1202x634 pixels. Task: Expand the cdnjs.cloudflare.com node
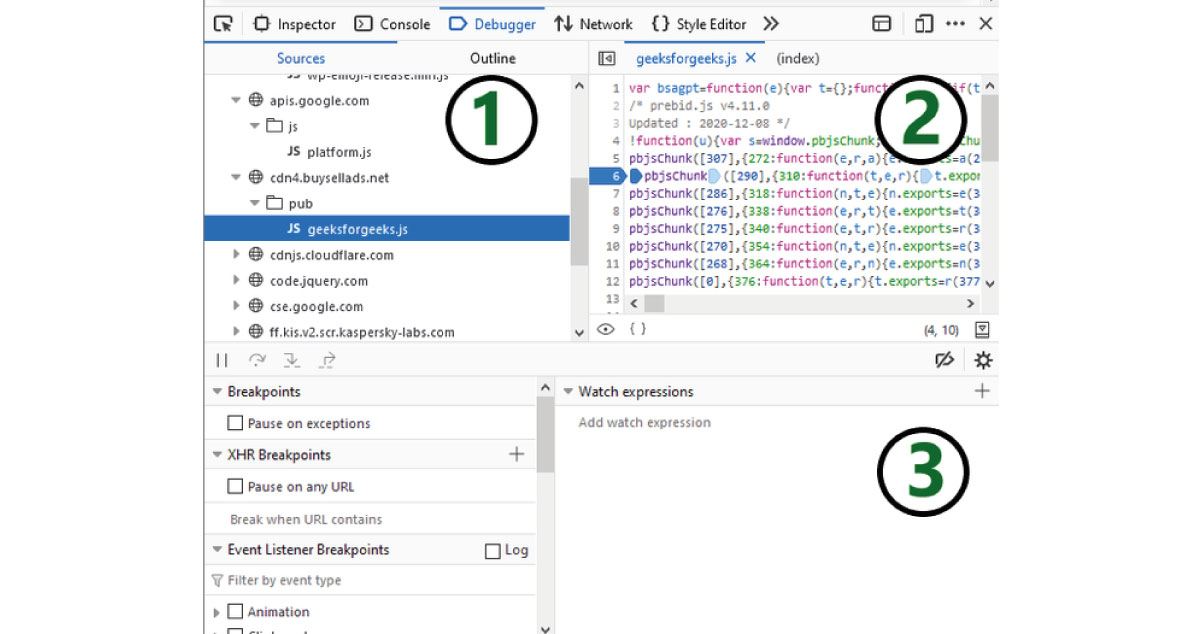pos(237,255)
